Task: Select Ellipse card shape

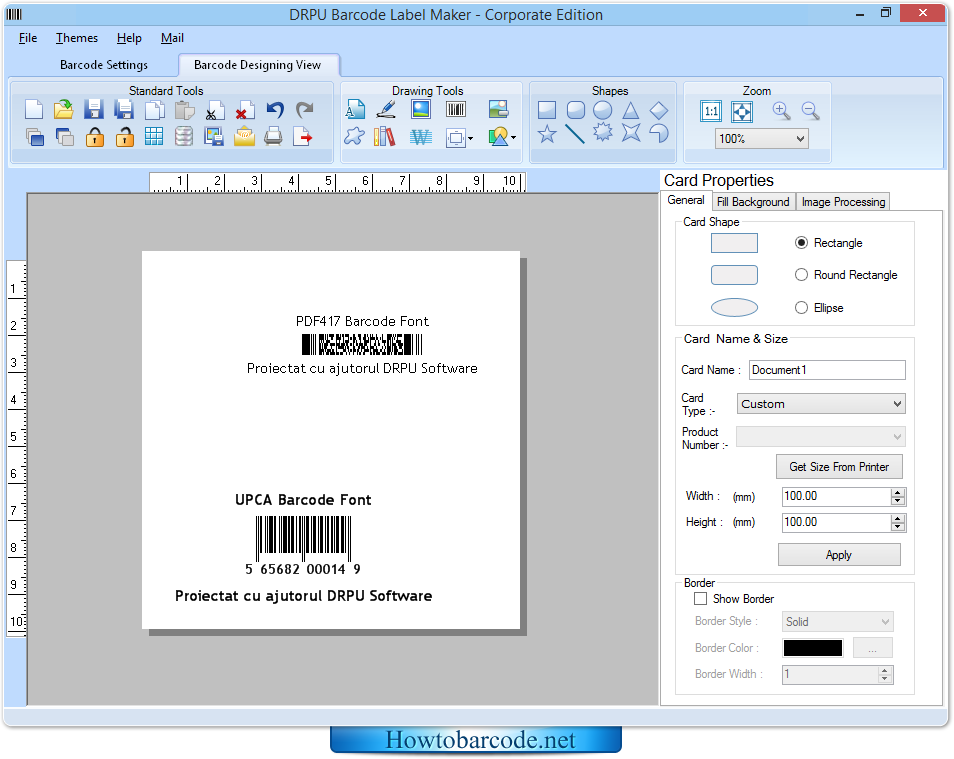Action: (801, 308)
